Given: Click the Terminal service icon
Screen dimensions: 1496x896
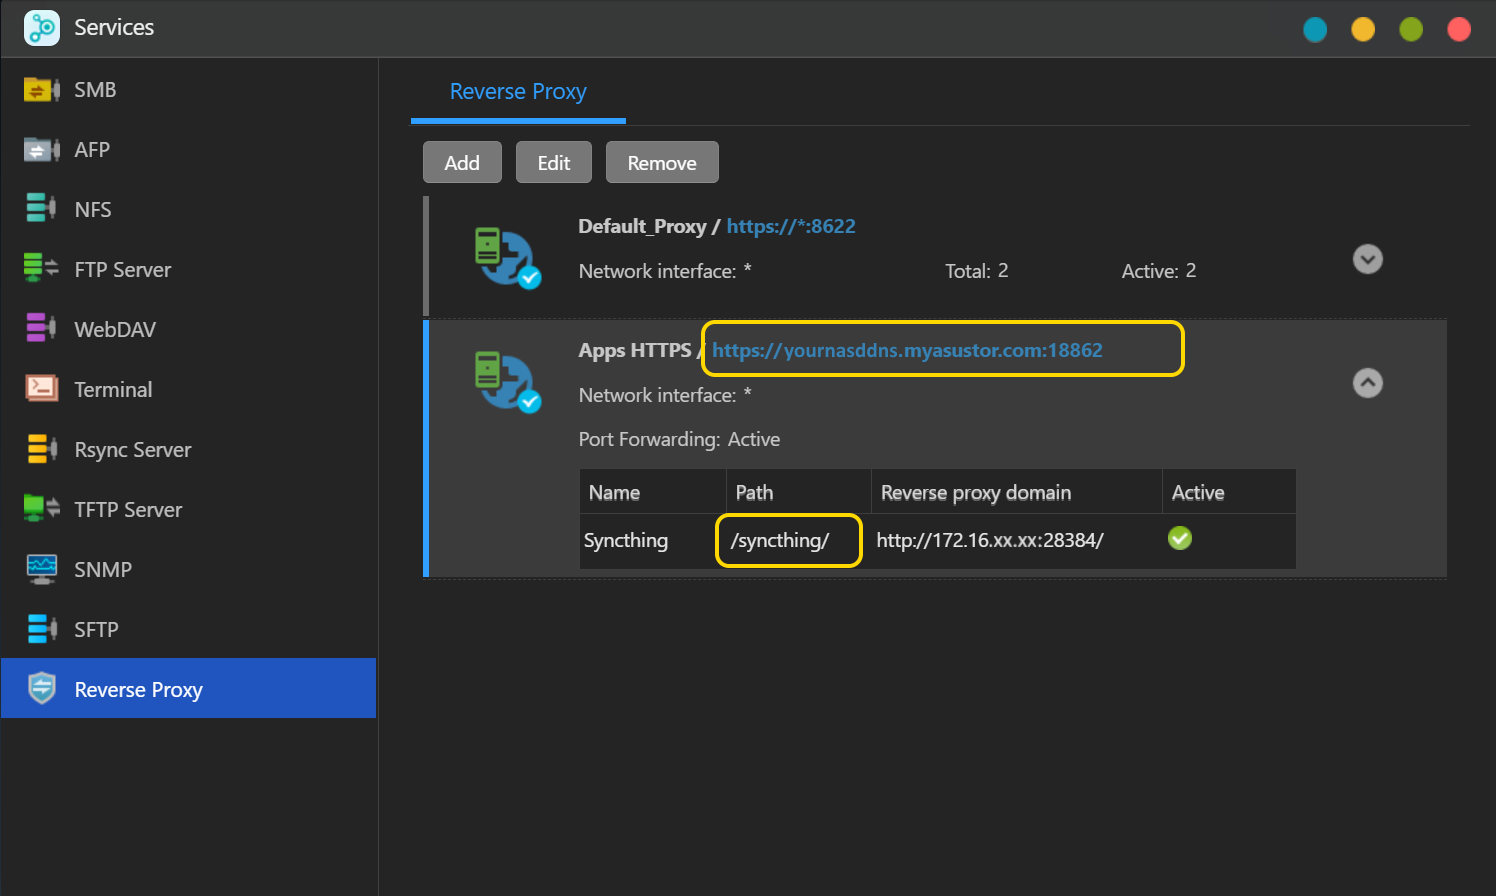Looking at the screenshot, I should [x=42, y=388].
